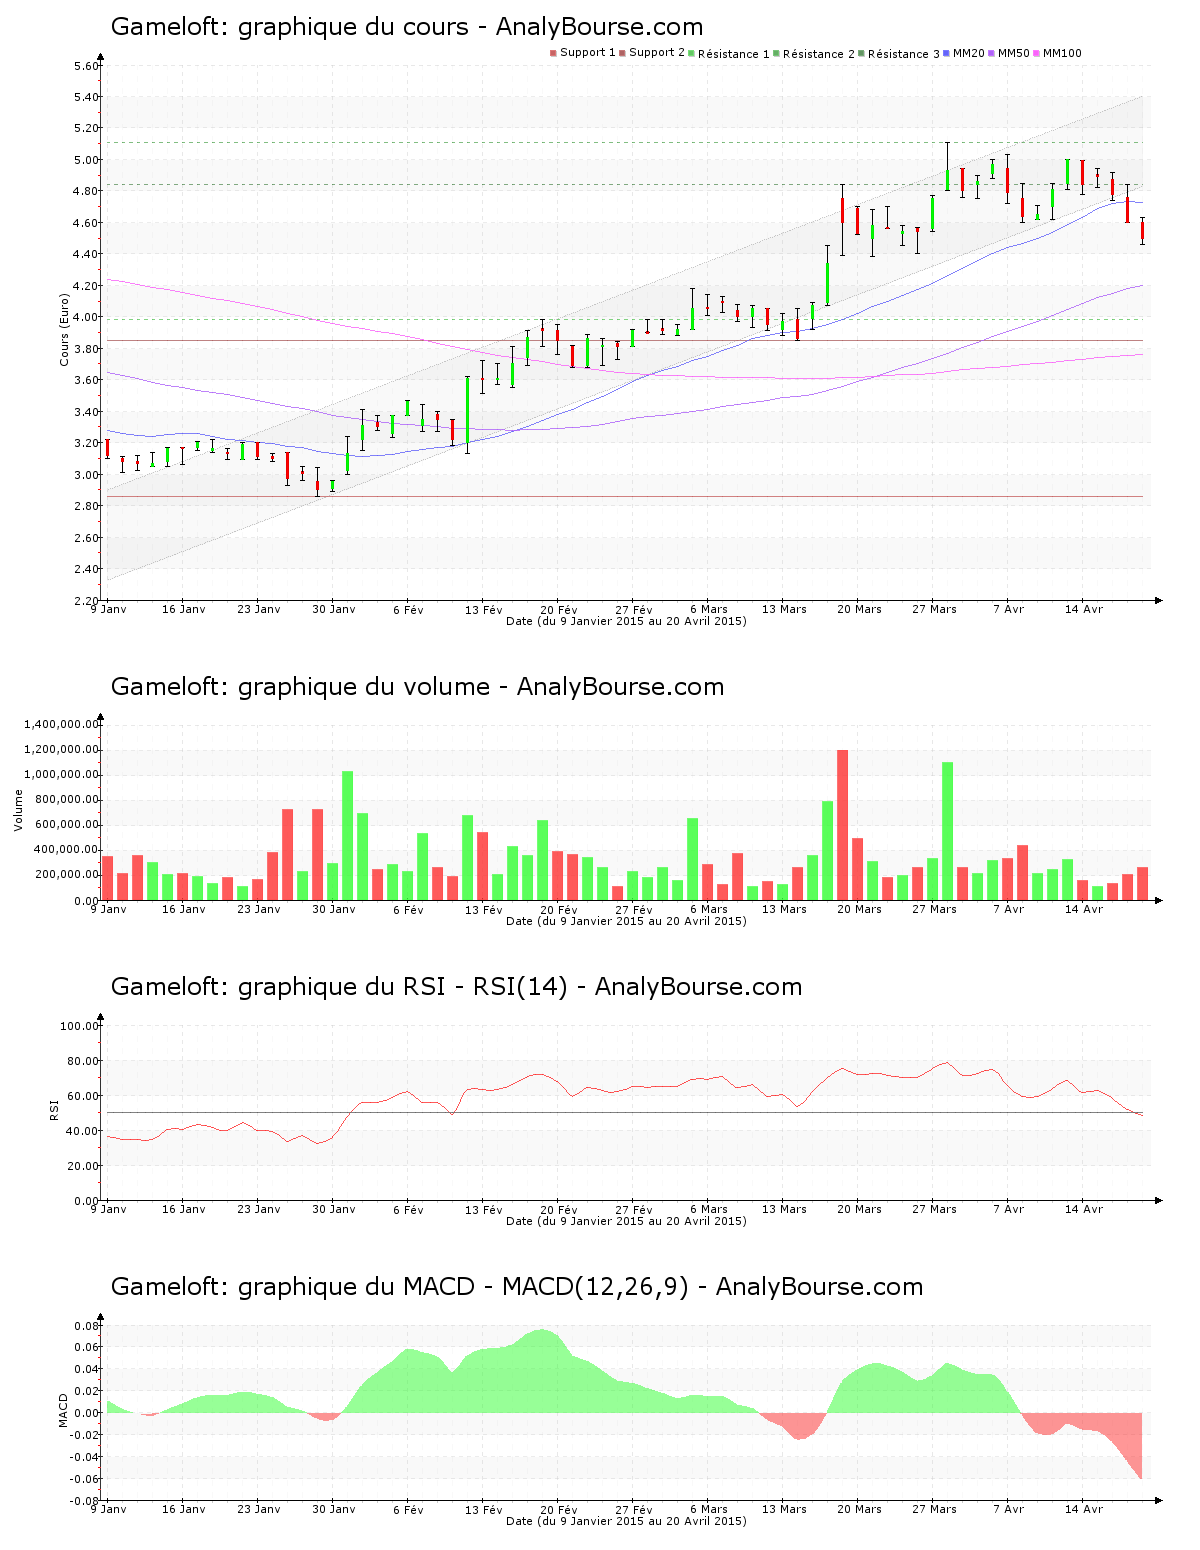Click '7 Avr' date on RSI chart
The image size is (1200, 1550).
point(1008,1209)
